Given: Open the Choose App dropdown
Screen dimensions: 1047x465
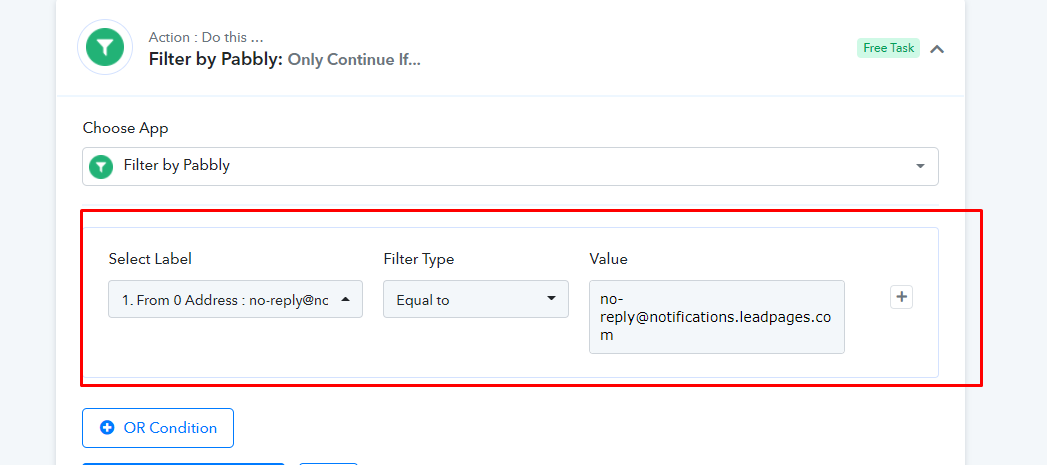Looking at the screenshot, I should (x=510, y=166).
